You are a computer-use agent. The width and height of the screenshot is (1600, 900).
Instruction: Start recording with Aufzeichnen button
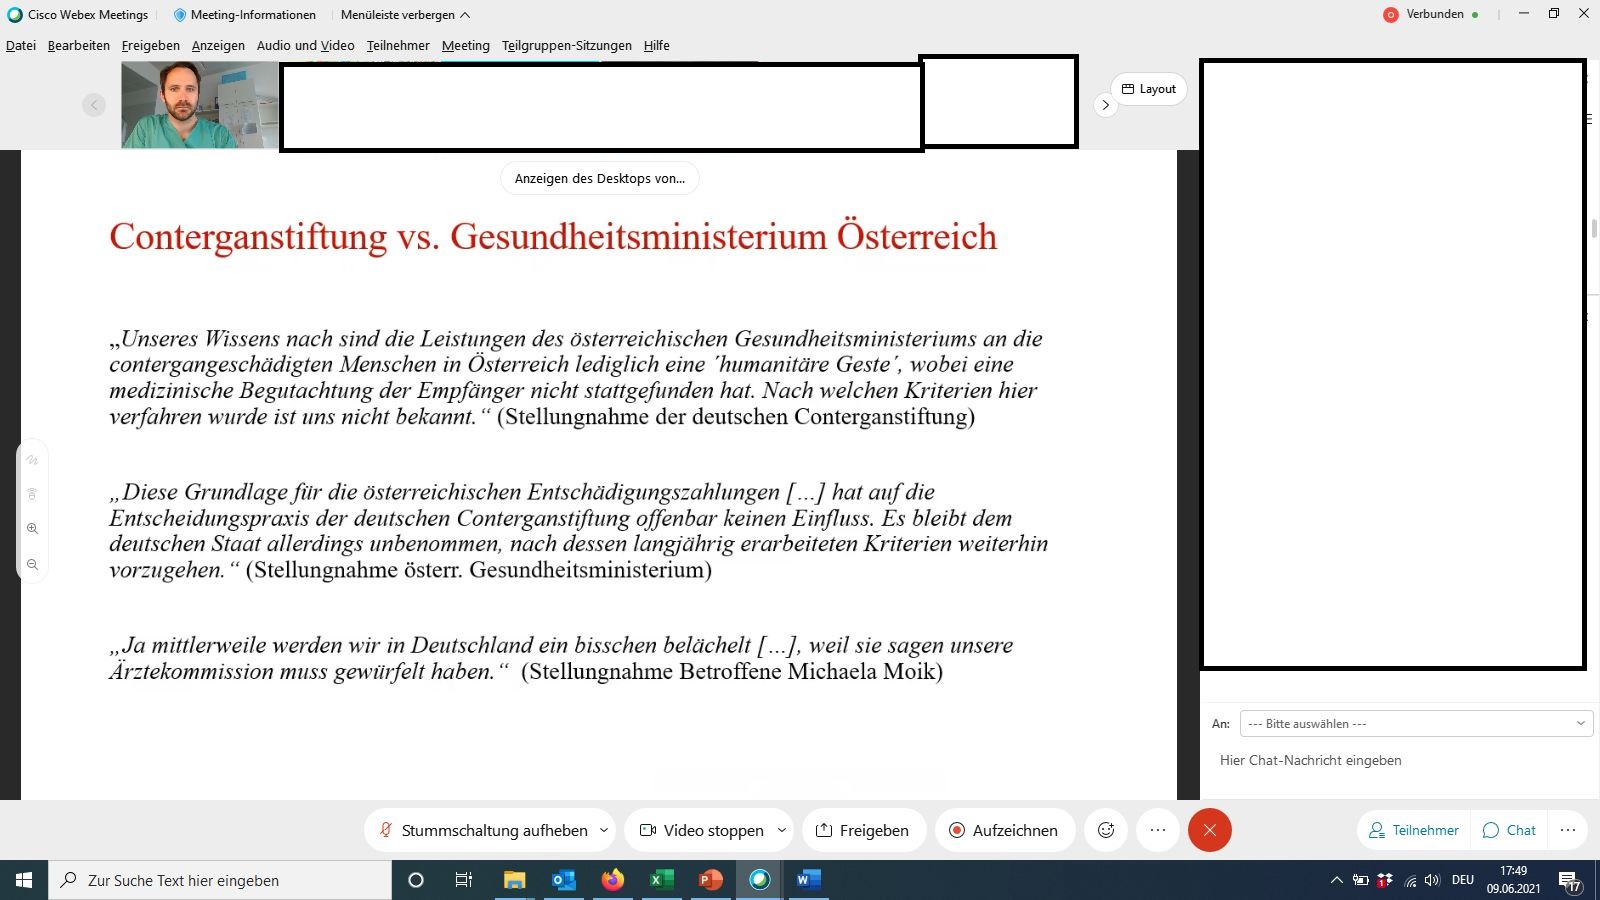pos(1004,830)
